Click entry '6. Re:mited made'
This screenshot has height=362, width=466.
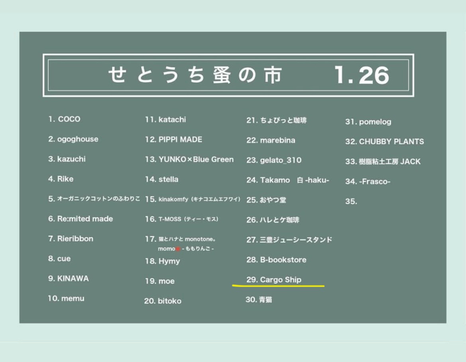coord(81,219)
